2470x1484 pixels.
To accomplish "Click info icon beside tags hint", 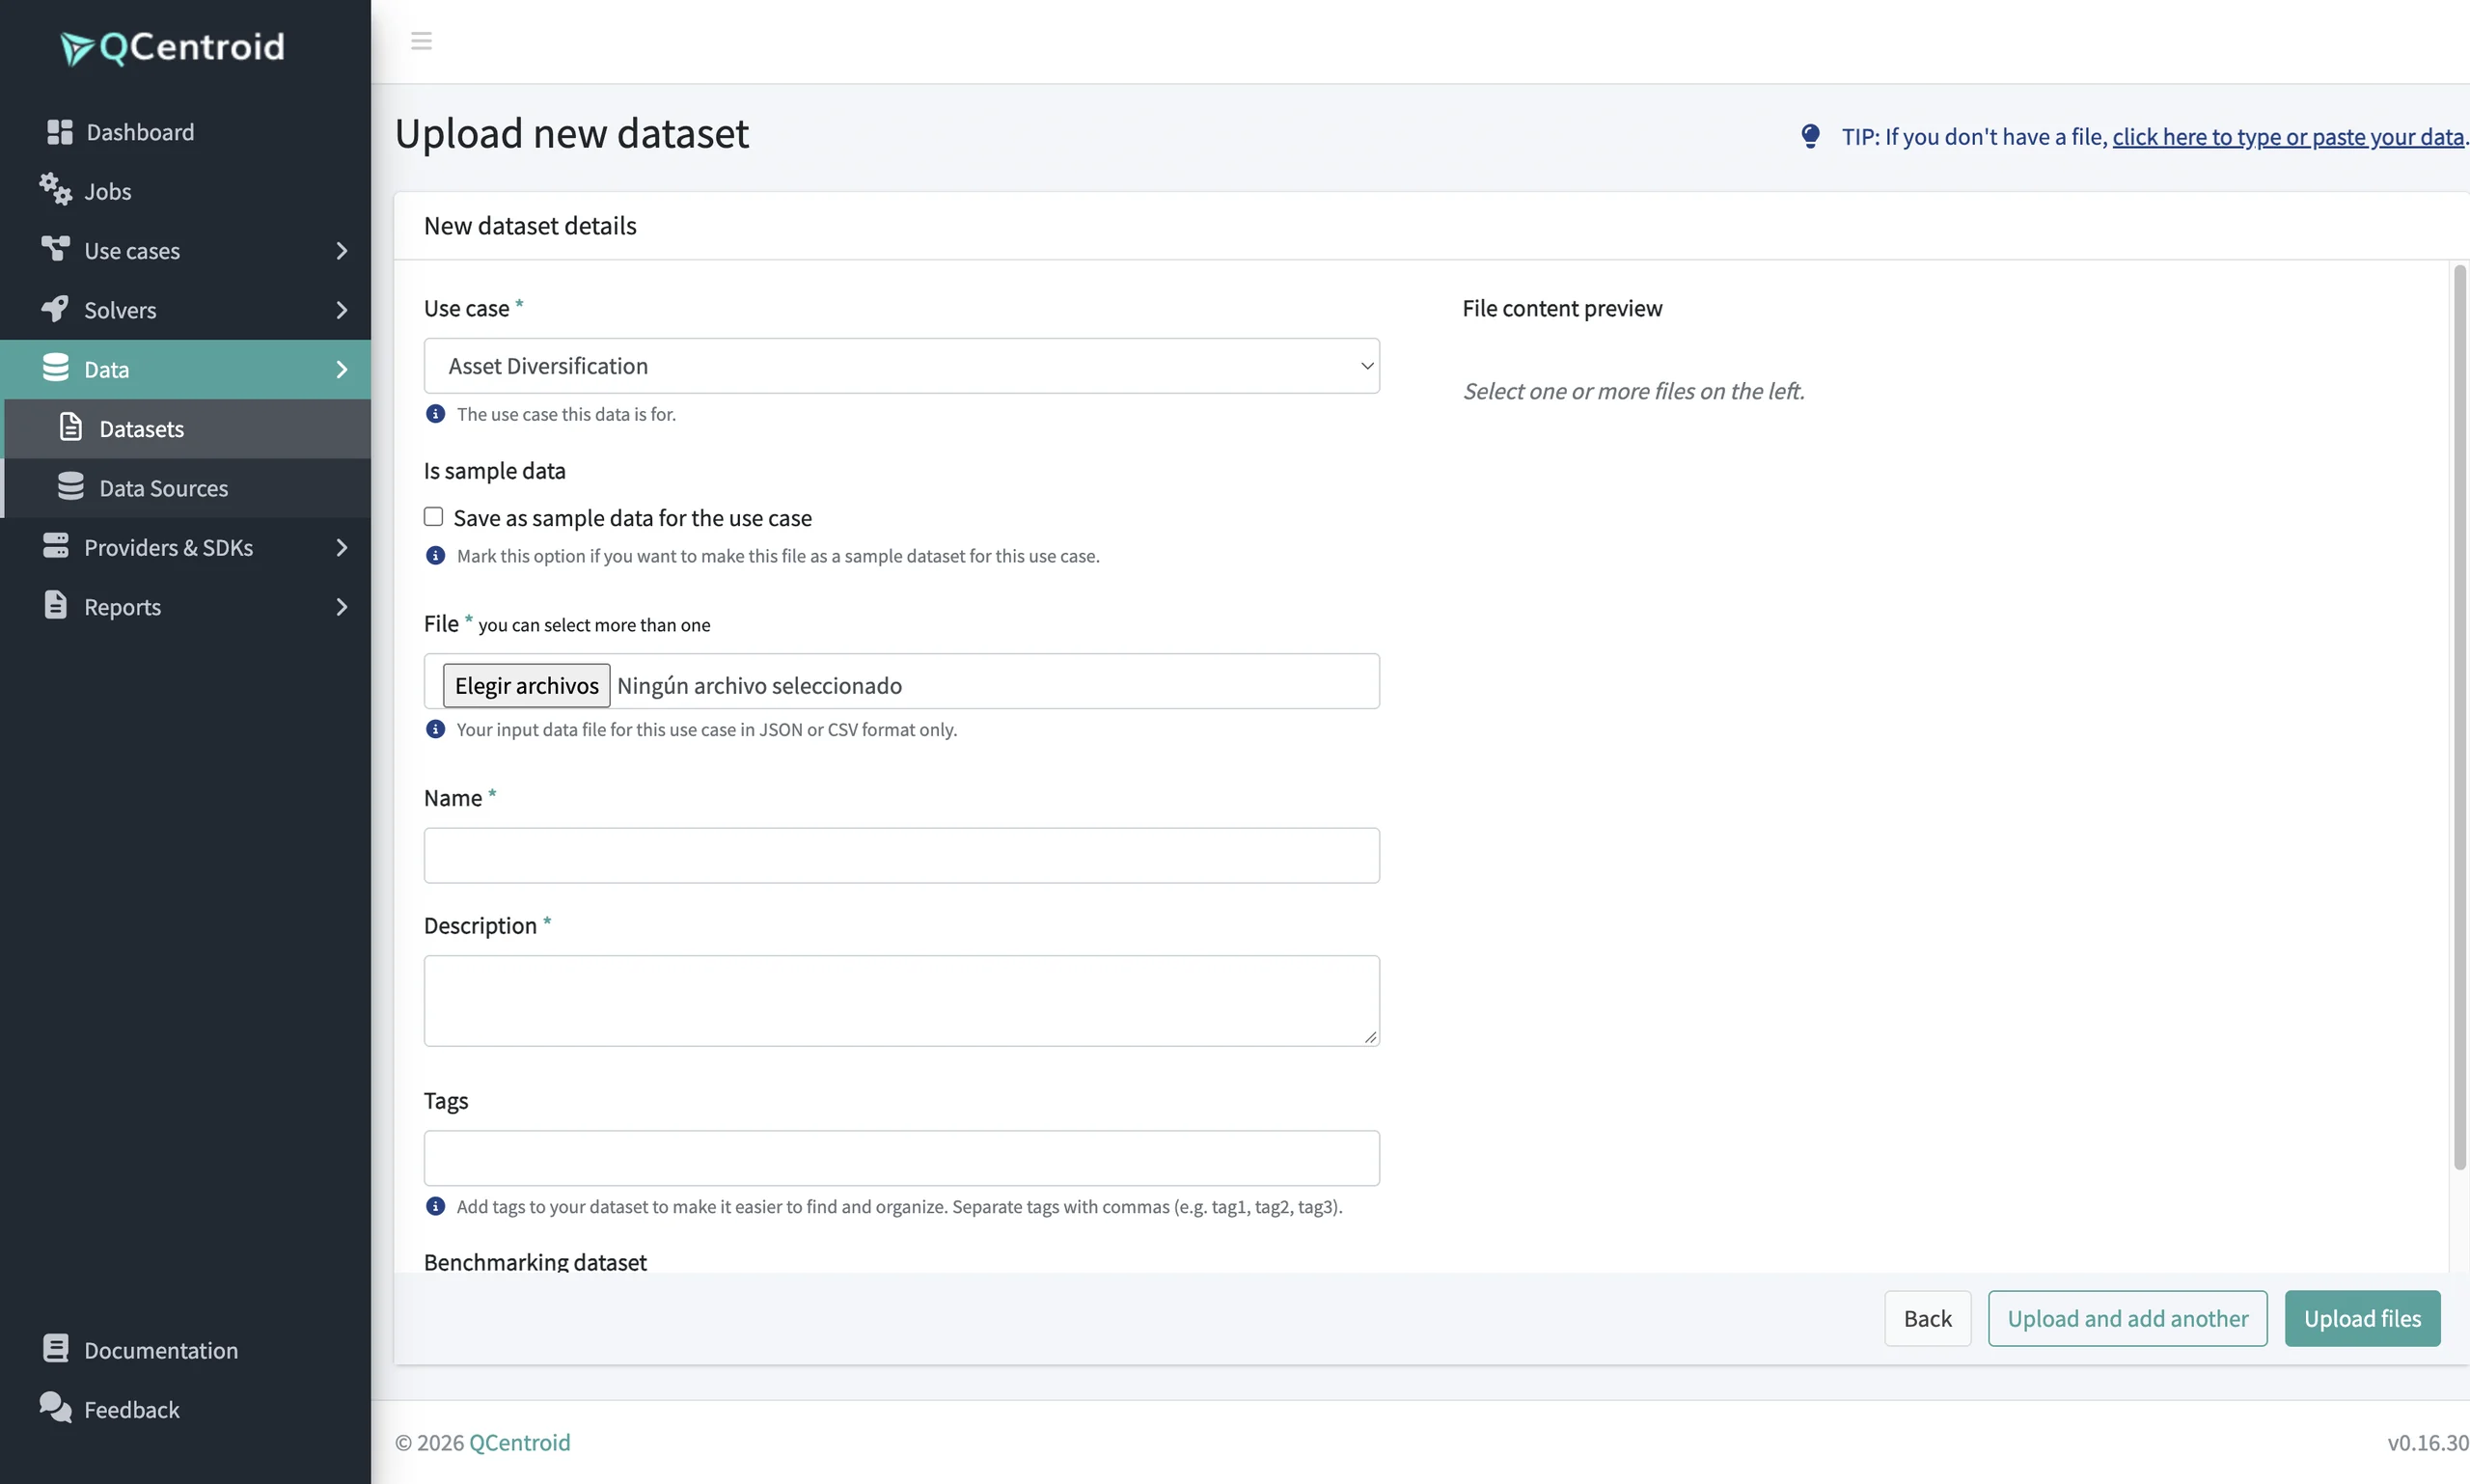I will tap(435, 1207).
